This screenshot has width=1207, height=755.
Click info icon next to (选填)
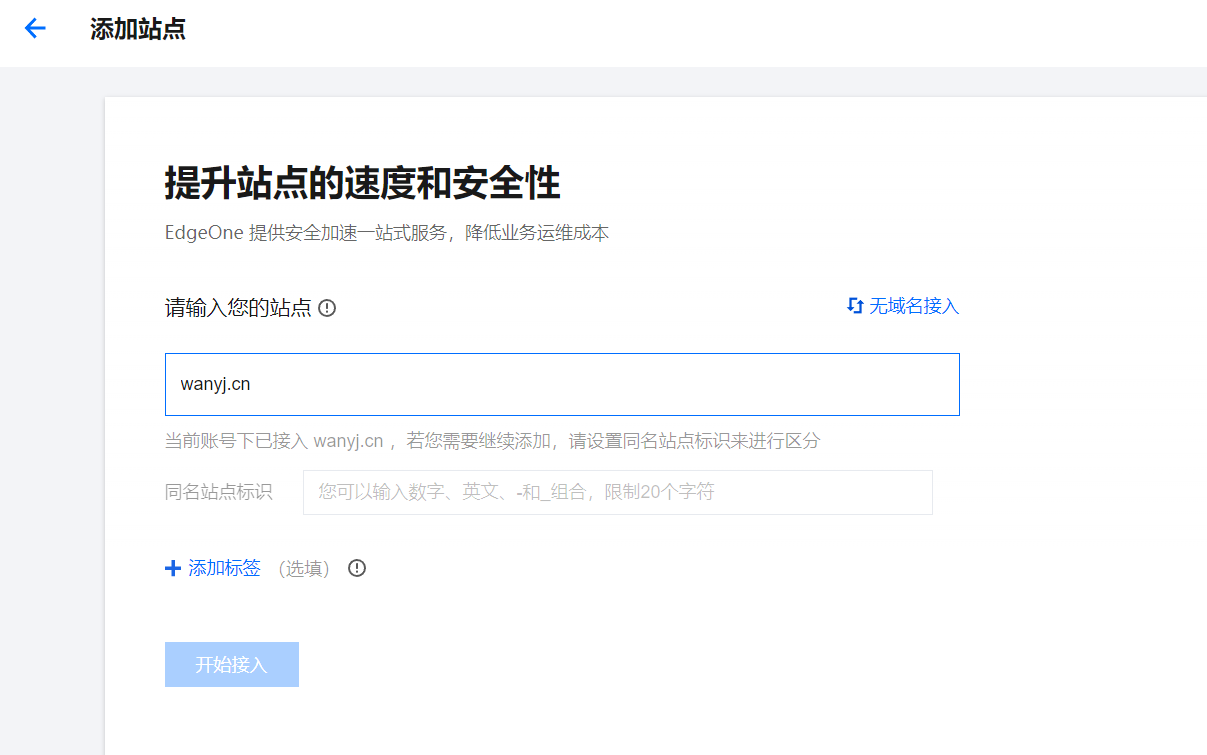click(x=357, y=568)
